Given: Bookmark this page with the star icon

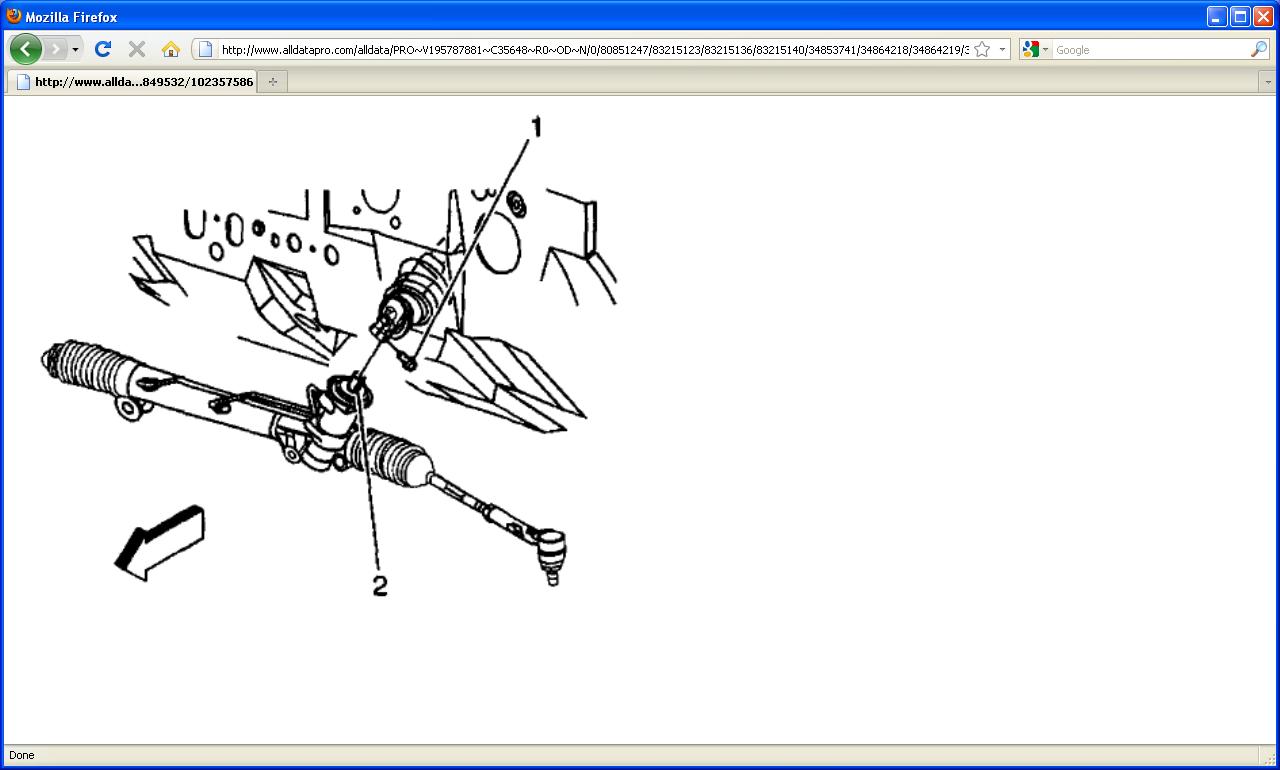Looking at the screenshot, I should click(x=982, y=49).
